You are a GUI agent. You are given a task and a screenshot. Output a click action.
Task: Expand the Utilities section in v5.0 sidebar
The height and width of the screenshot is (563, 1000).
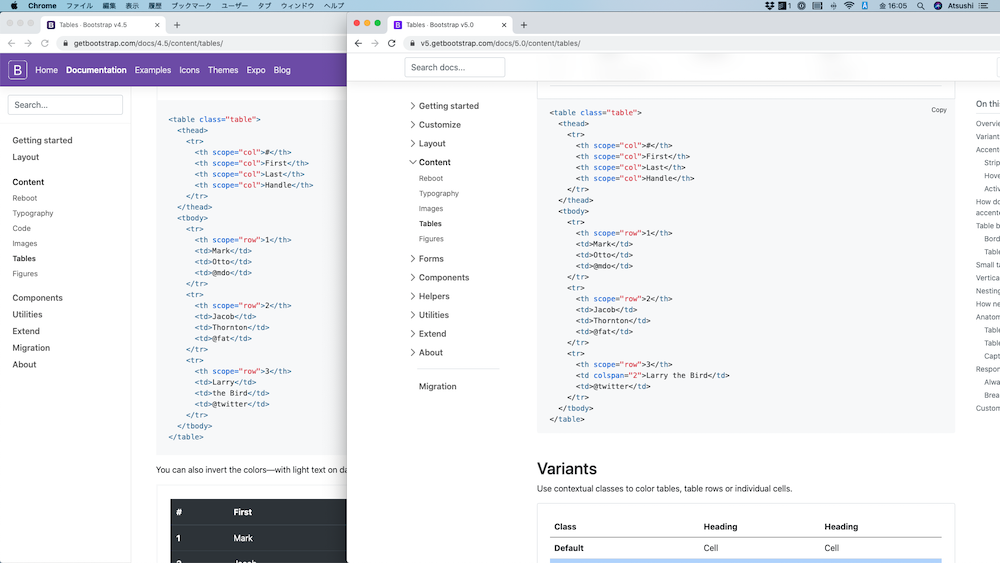tap(429, 315)
